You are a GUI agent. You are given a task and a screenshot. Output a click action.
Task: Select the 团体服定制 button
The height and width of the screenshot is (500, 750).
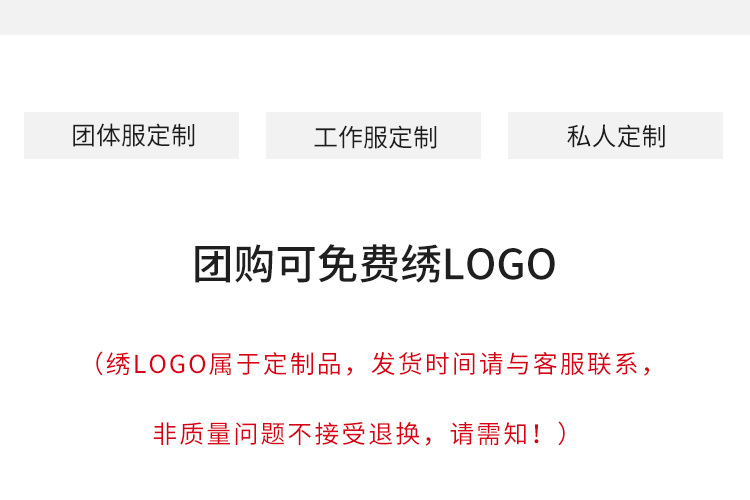point(132,135)
